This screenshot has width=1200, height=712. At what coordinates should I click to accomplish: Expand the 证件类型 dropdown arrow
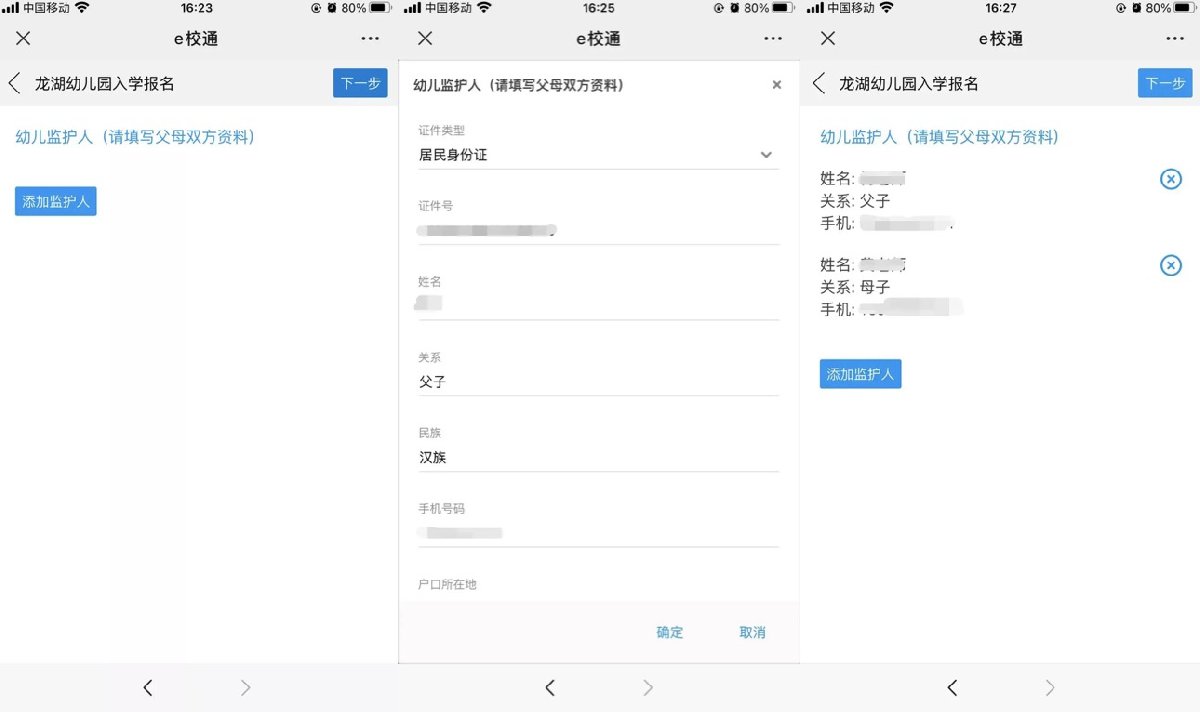(x=766, y=155)
